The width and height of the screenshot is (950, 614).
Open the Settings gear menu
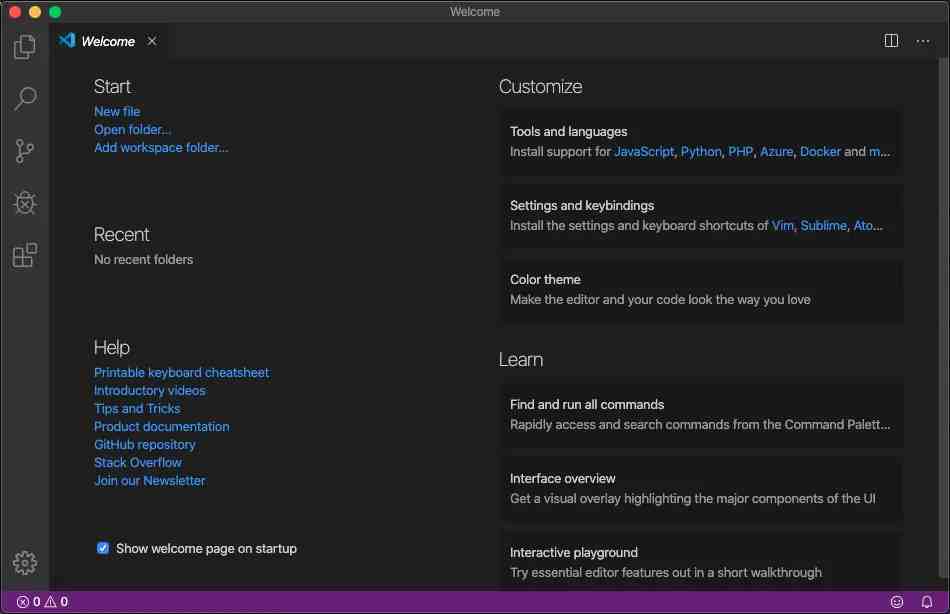coord(24,562)
